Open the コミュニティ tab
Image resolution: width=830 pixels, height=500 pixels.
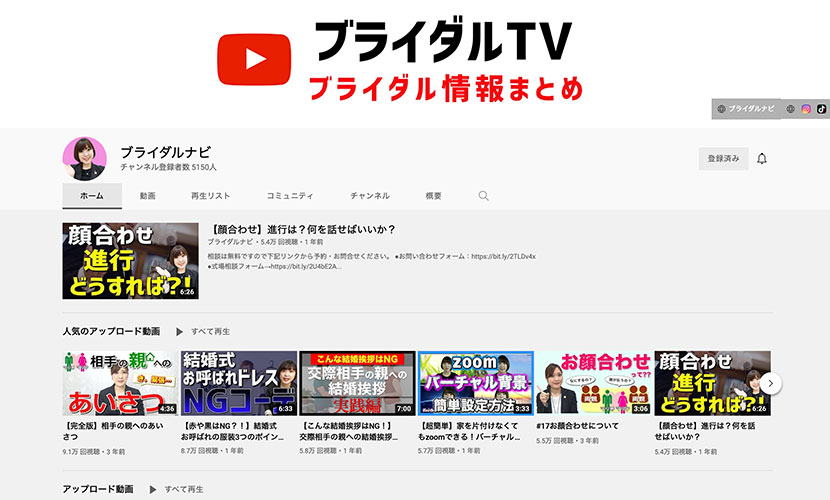pyautogui.click(x=290, y=196)
